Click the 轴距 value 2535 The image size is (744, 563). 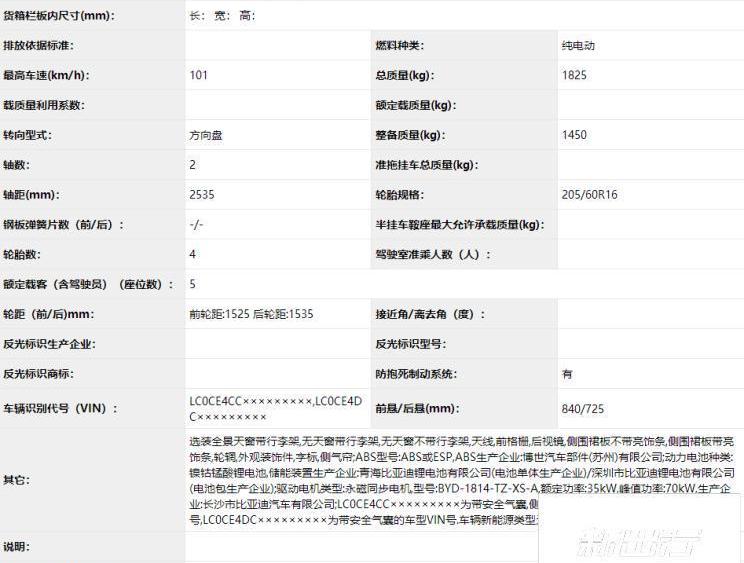click(202, 195)
